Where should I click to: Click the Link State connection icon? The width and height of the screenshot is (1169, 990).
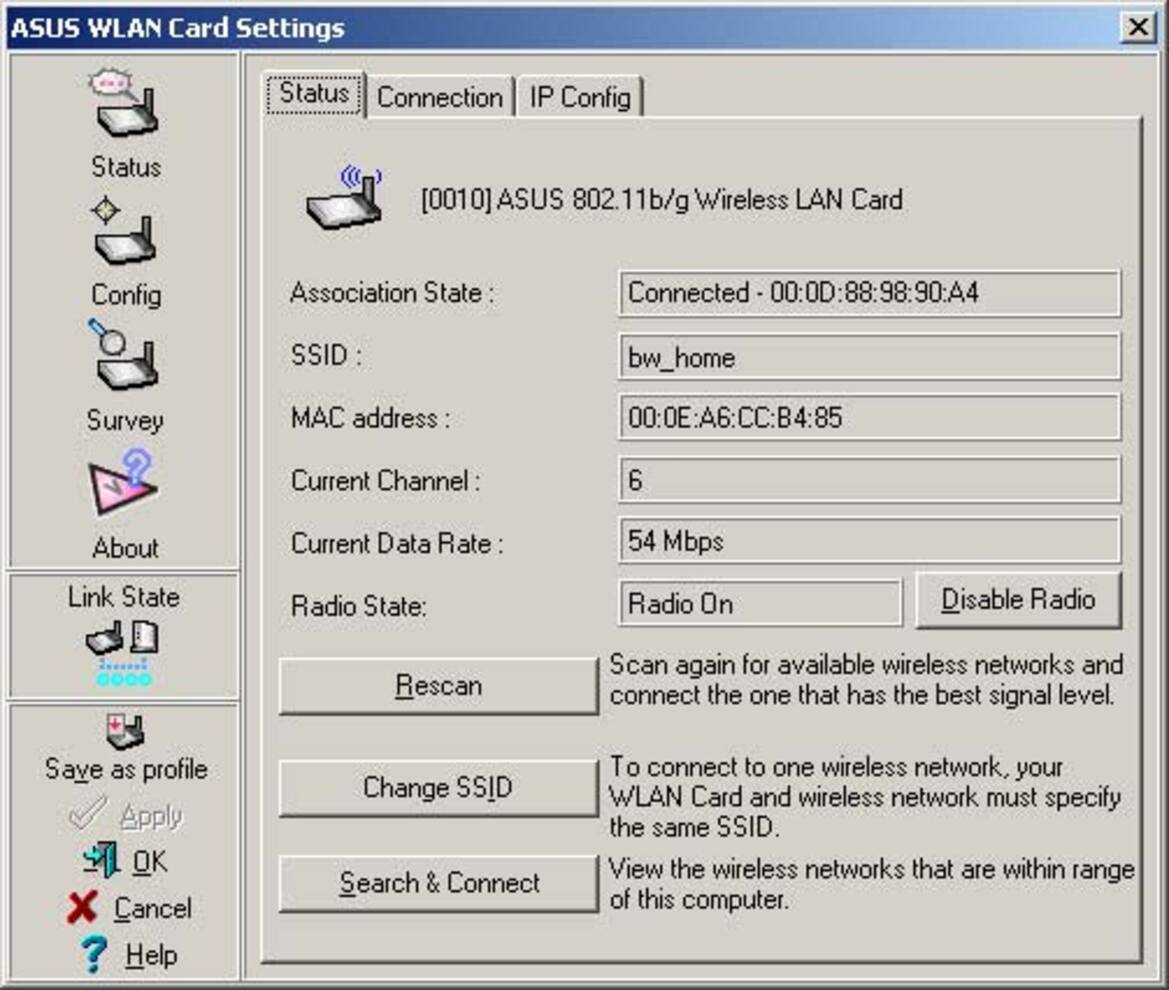click(123, 654)
